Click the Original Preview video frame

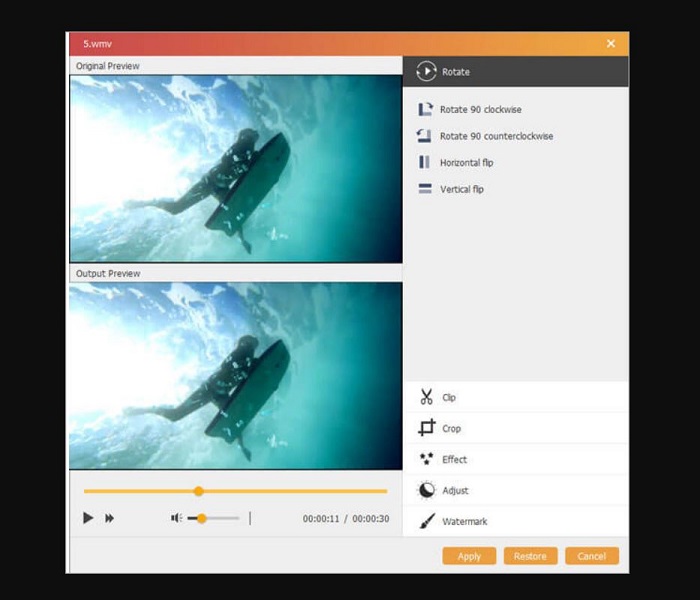pos(236,169)
